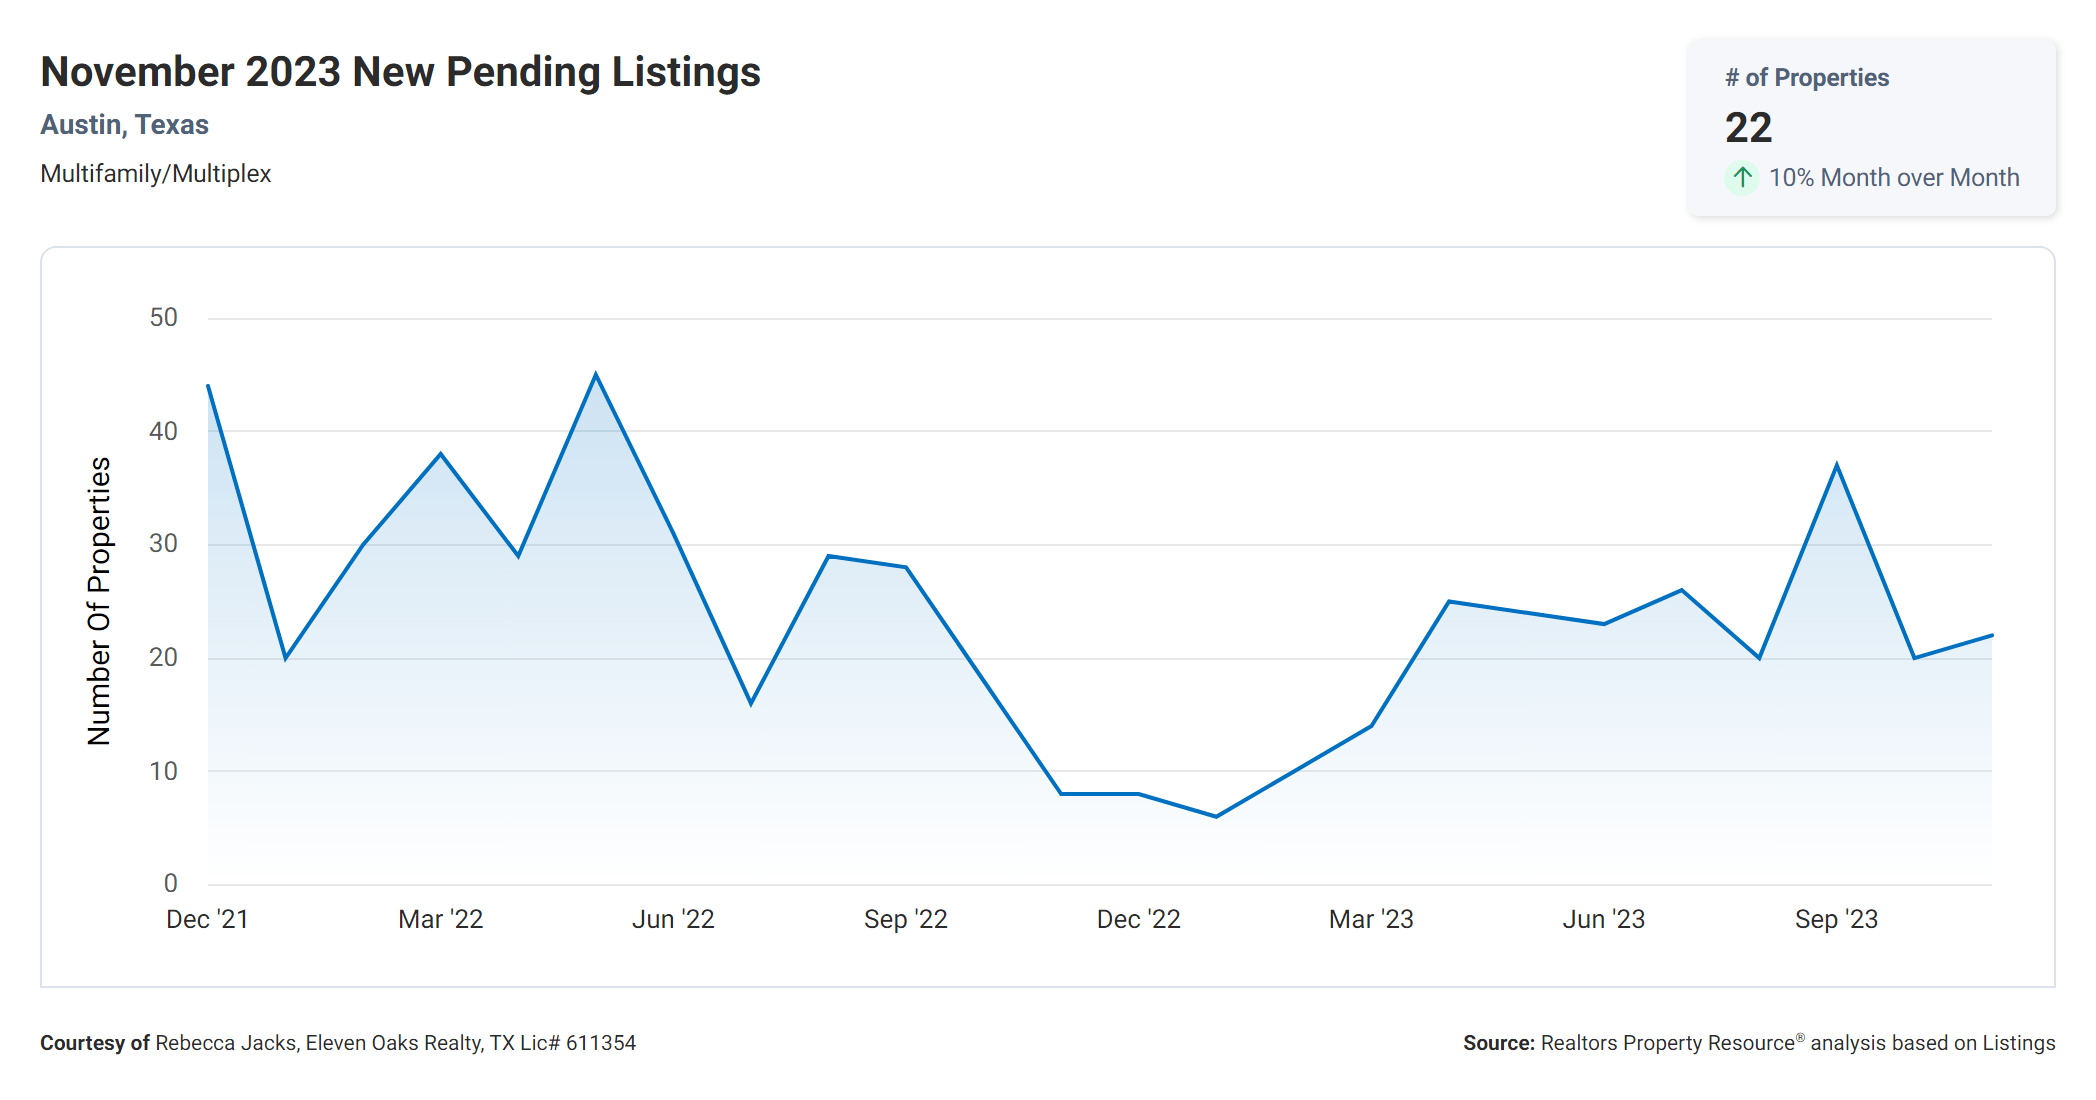Click the # of Properties card heading
Viewport: 2096px width, 1100px height.
(1806, 78)
